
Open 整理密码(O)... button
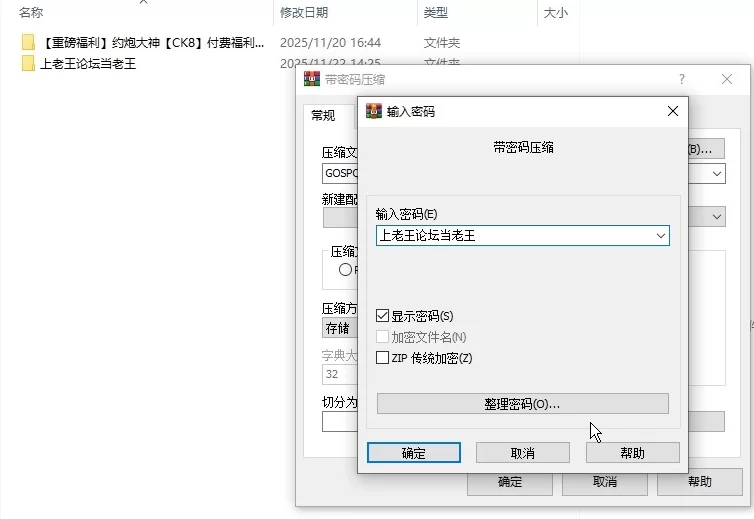[522, 404]
